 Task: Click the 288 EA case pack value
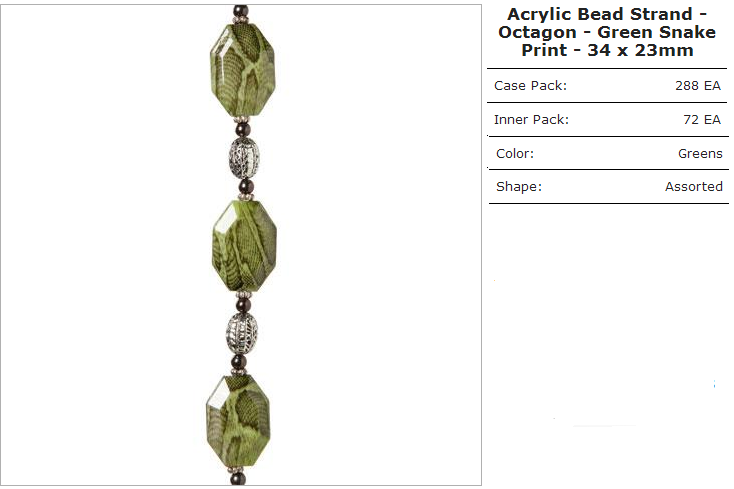(x=697, y=86)
